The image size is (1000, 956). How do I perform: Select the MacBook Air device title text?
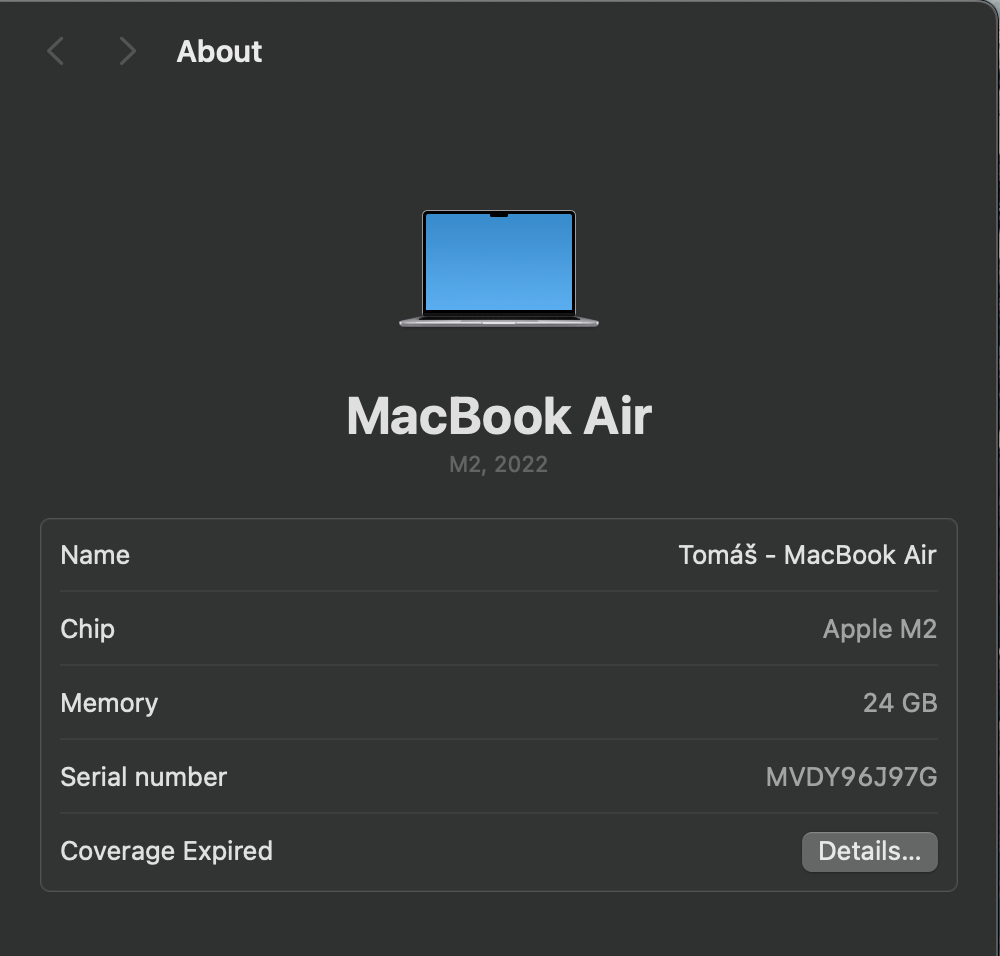point(499,415)
